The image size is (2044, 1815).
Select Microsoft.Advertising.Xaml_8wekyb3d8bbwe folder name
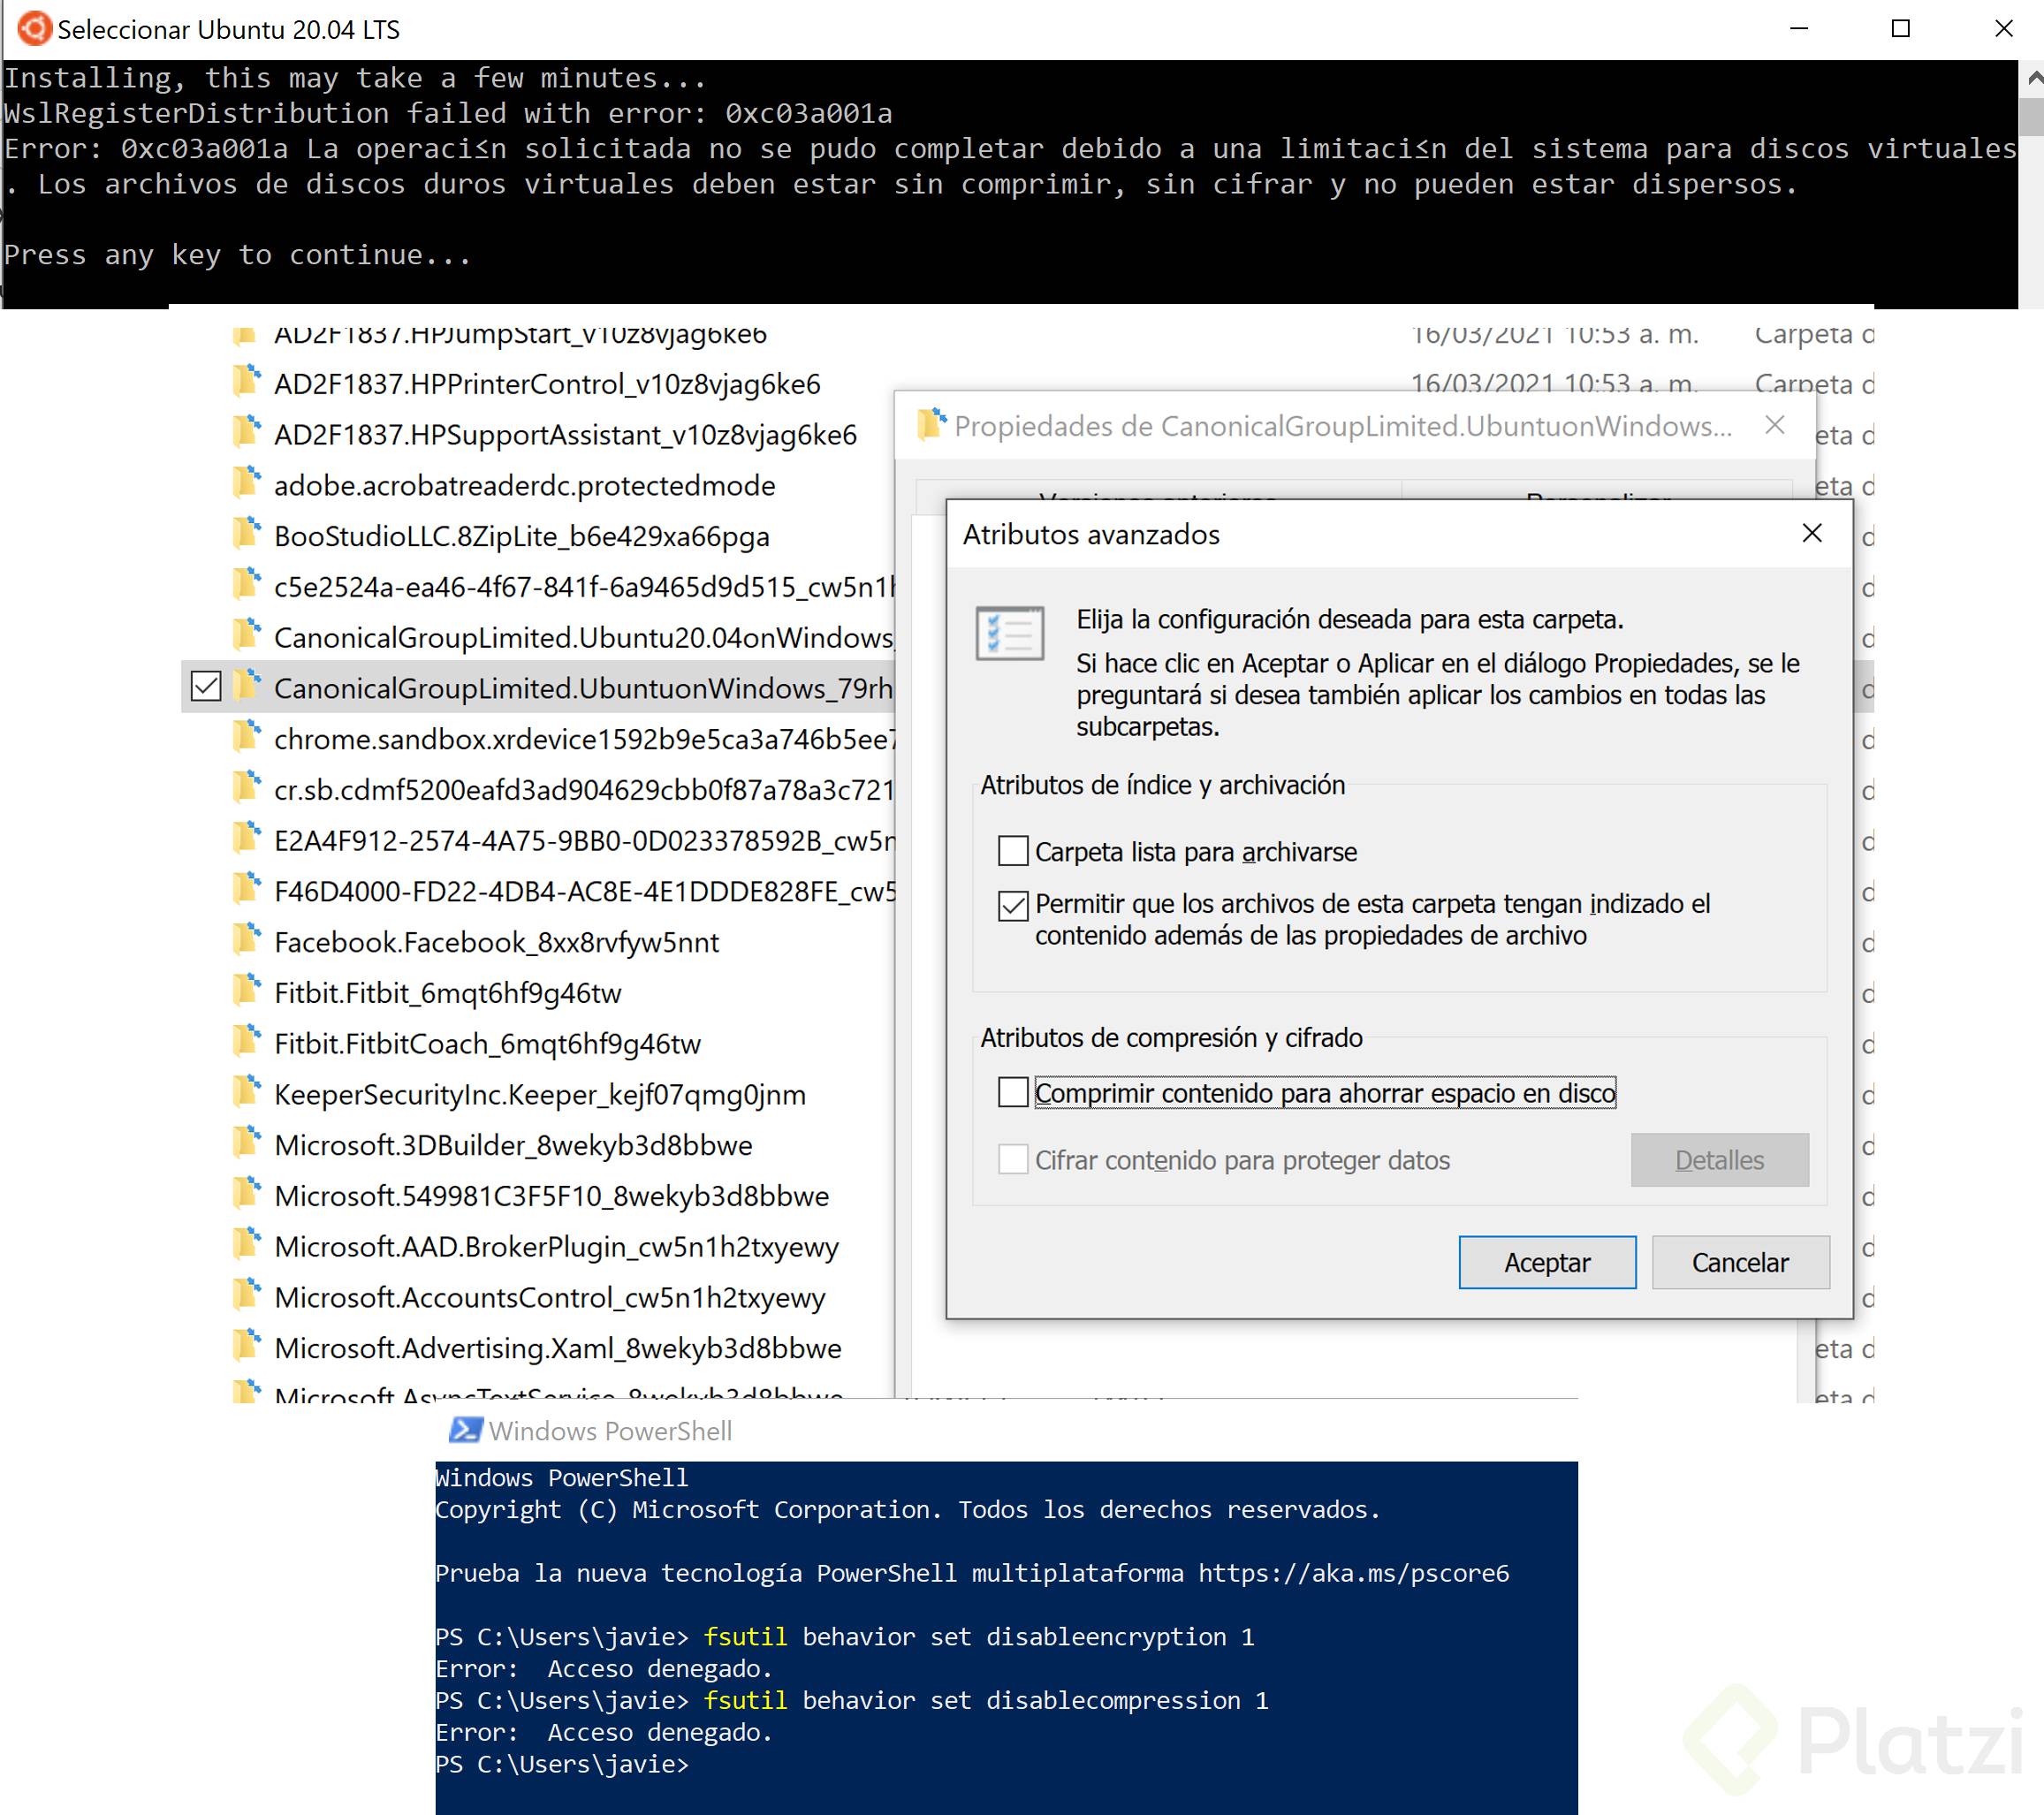coord(557,1349)
